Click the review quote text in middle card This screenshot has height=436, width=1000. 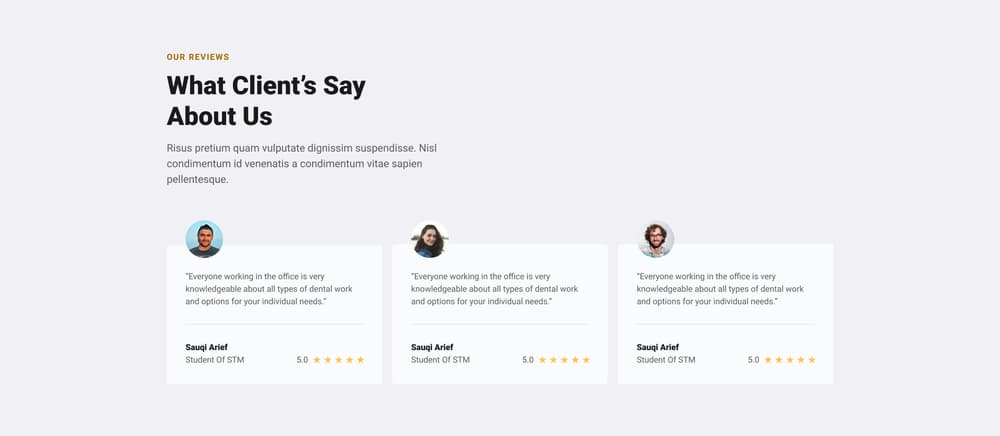495,289
